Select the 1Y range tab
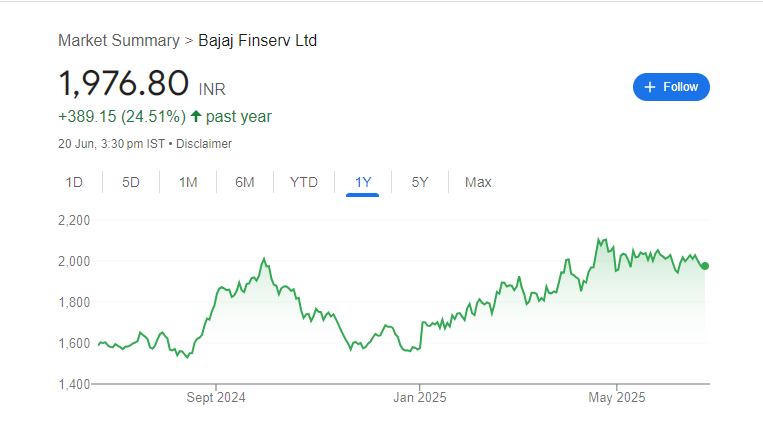Viewport: 763px width, 422px height. [x=363, y=183]
